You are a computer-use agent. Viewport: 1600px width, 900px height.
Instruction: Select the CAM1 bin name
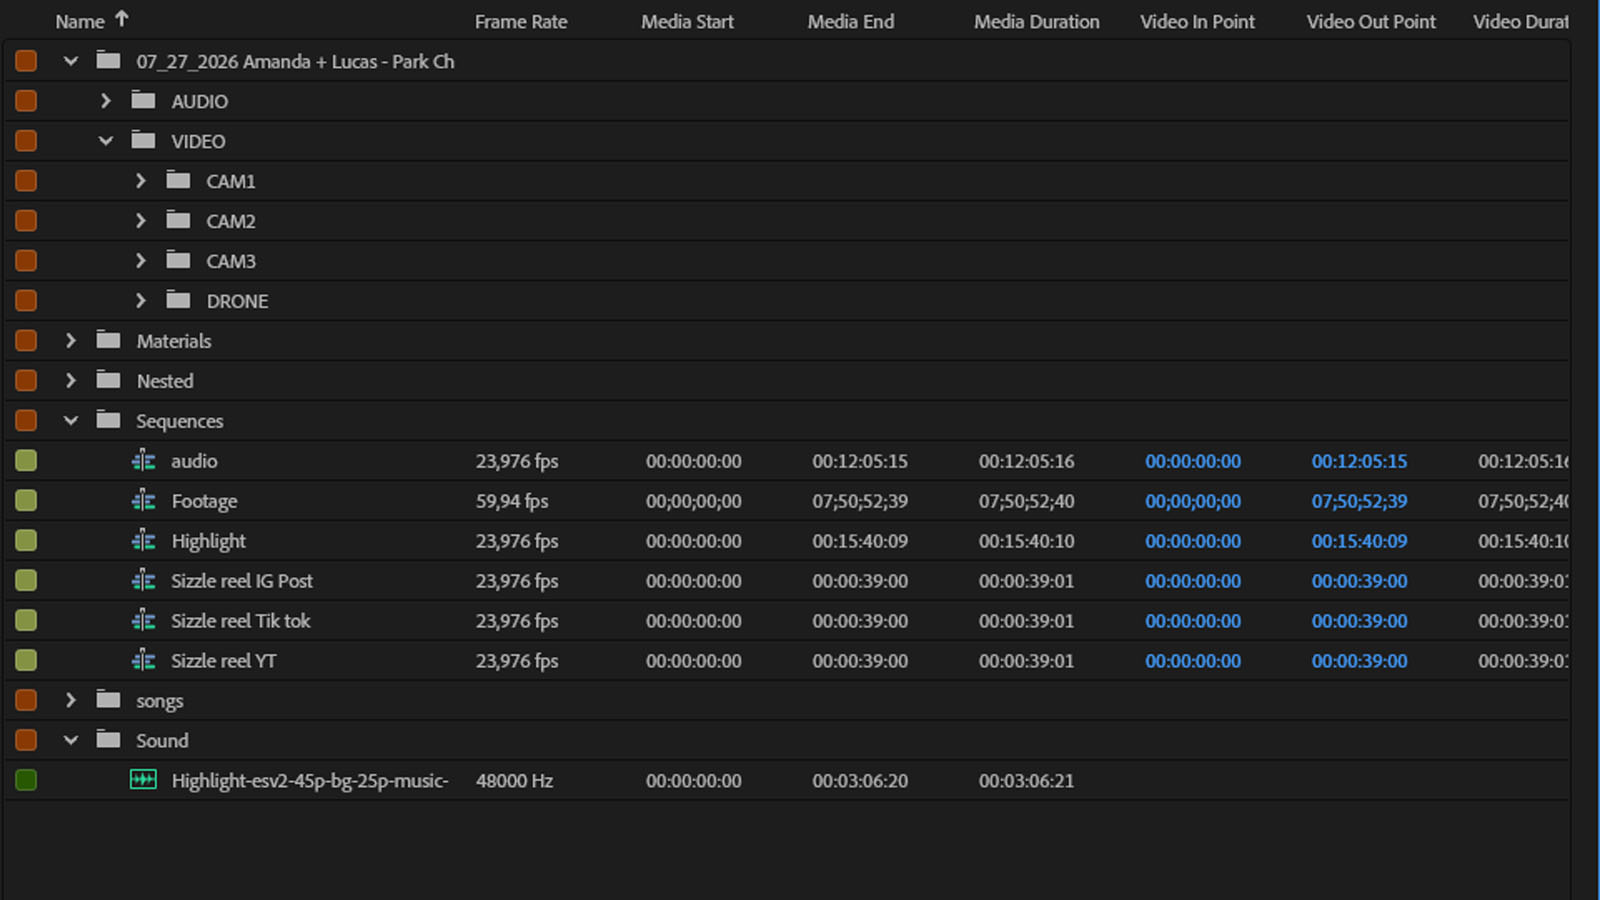(x=231, y=181)
